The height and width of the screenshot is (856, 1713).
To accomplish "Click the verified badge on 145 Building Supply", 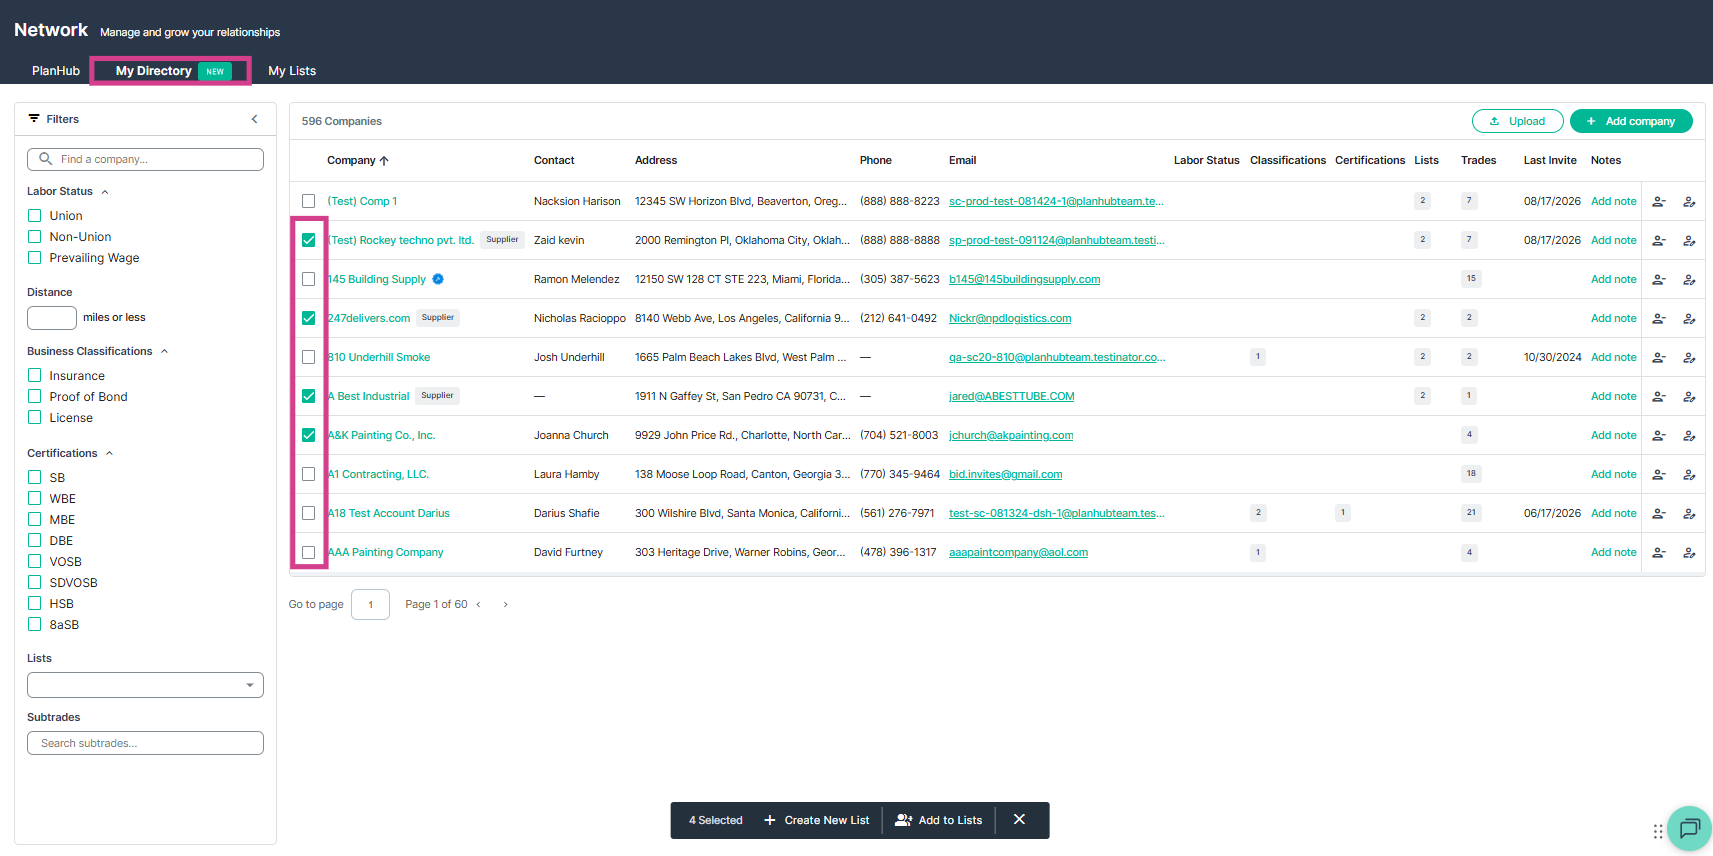I will click(438, 279).
